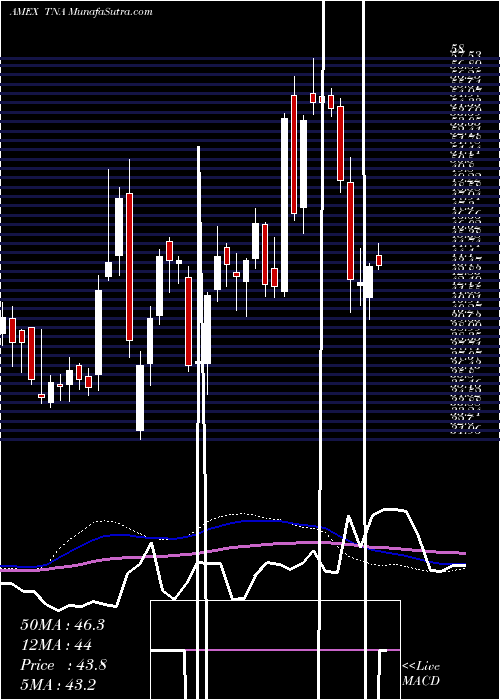Click the <<Live MACD label
The image size is (500, 700).
coord(421,674)
